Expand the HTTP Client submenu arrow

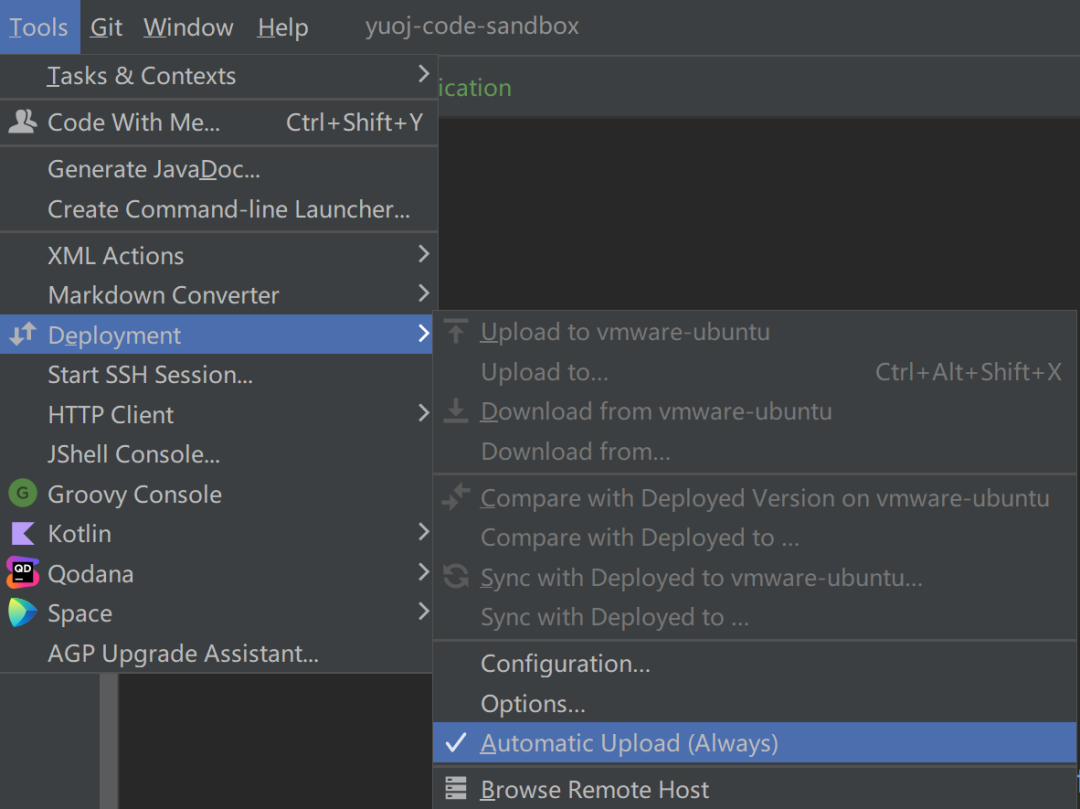click(x=424, y=413)
